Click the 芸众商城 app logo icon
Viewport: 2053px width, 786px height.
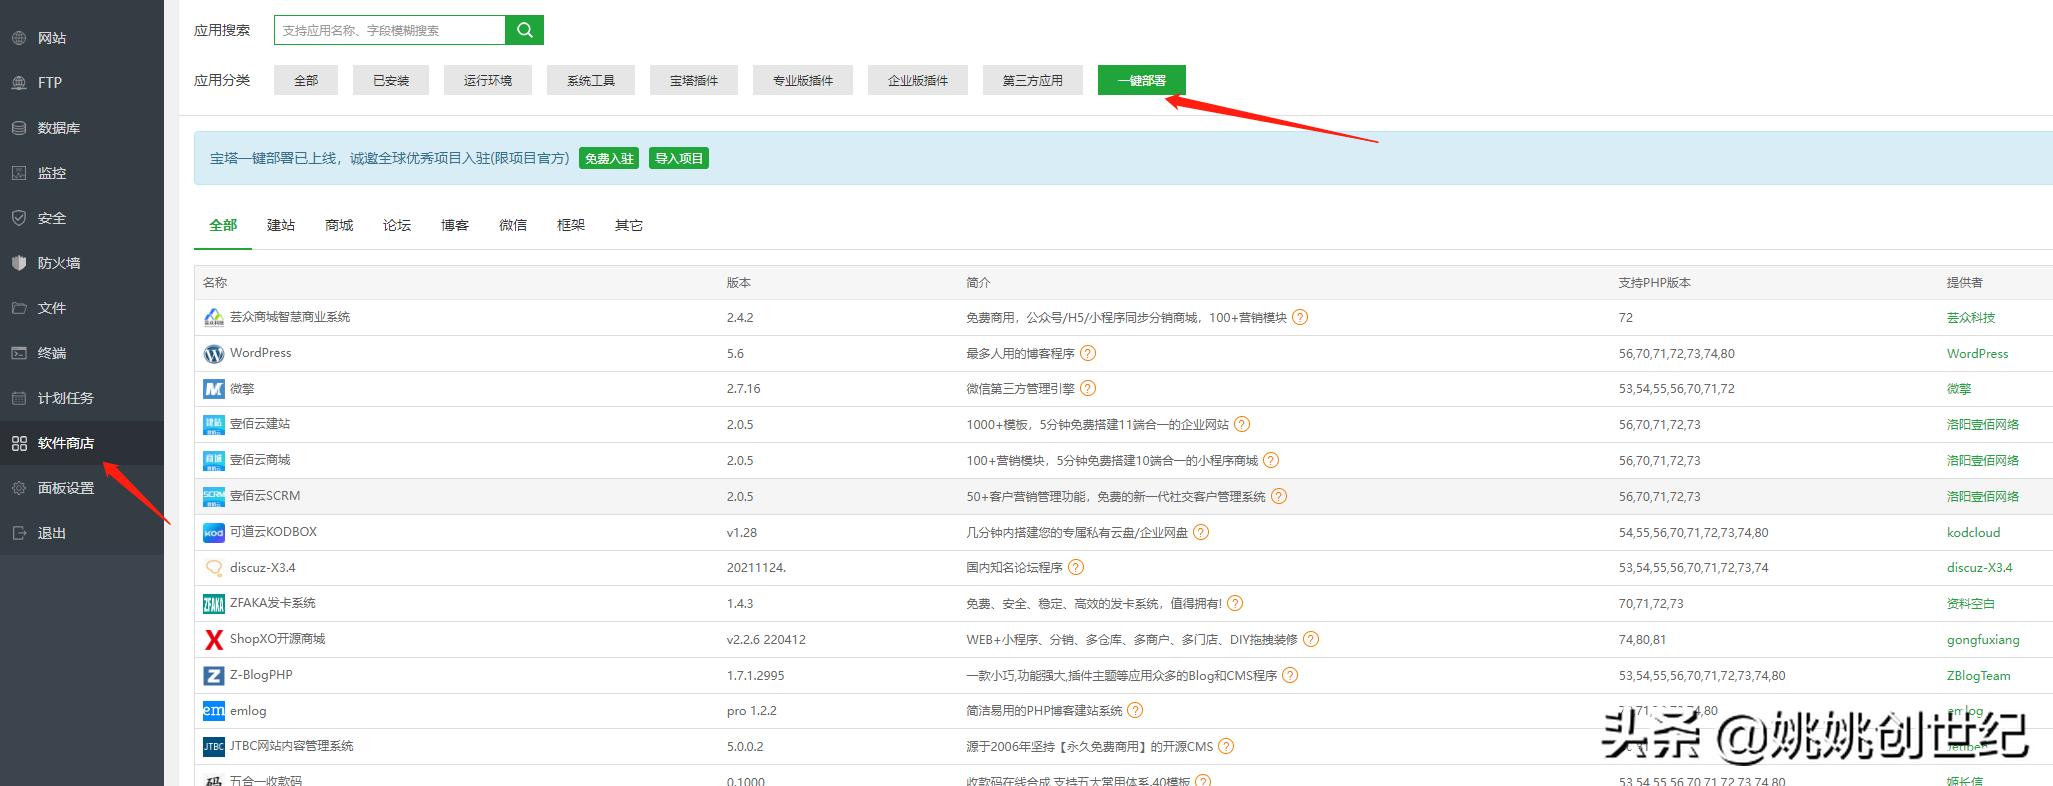point(214,318)
